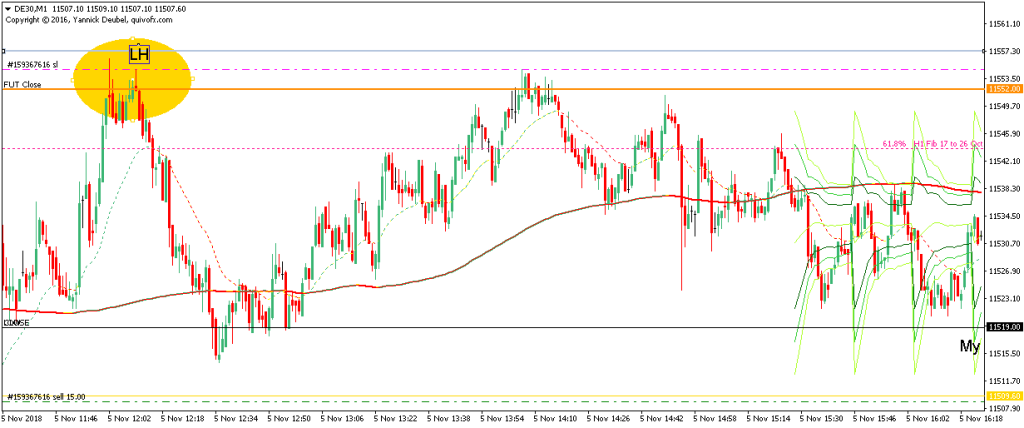This screenshot has height=428, width=1024.
Task: Select the orange 11552.00 price tag
Action: pos(1003,89)
